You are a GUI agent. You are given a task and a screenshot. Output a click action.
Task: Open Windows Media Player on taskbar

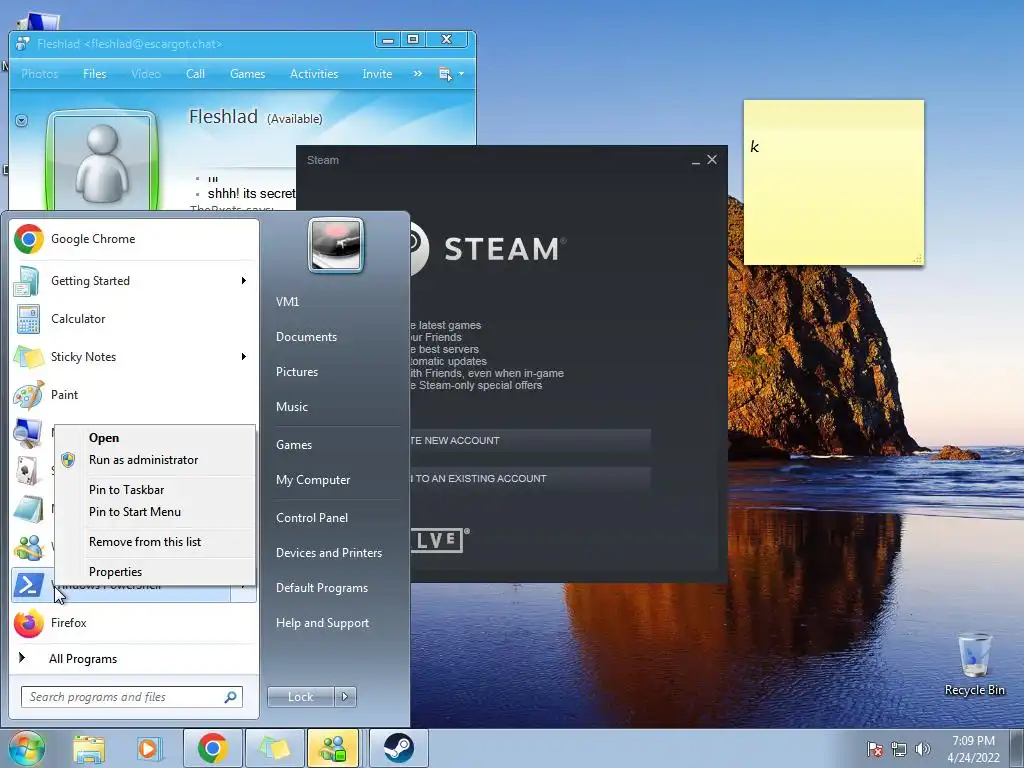point(149,748)
